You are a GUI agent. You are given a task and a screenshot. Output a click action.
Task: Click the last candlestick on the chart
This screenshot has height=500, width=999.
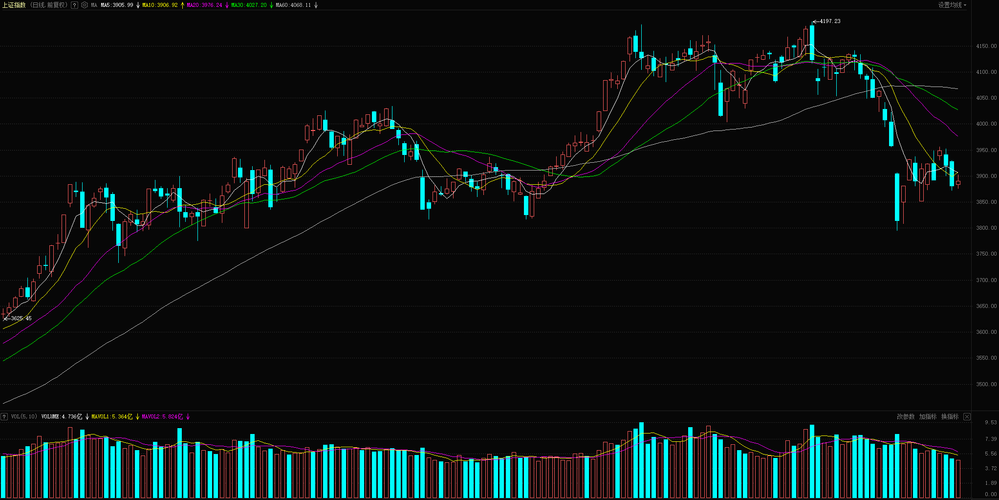[x=958, y=183]
